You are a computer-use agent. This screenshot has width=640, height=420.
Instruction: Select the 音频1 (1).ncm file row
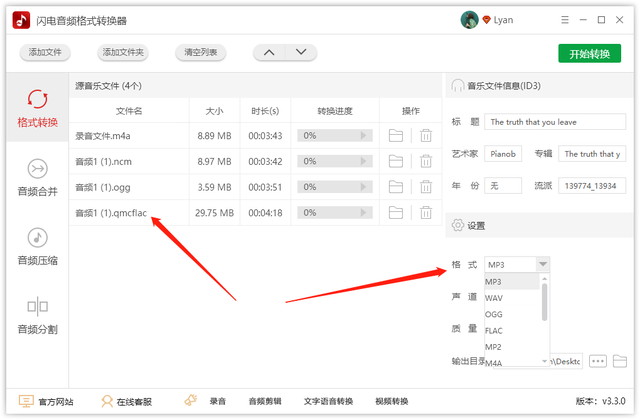(255, 161)
